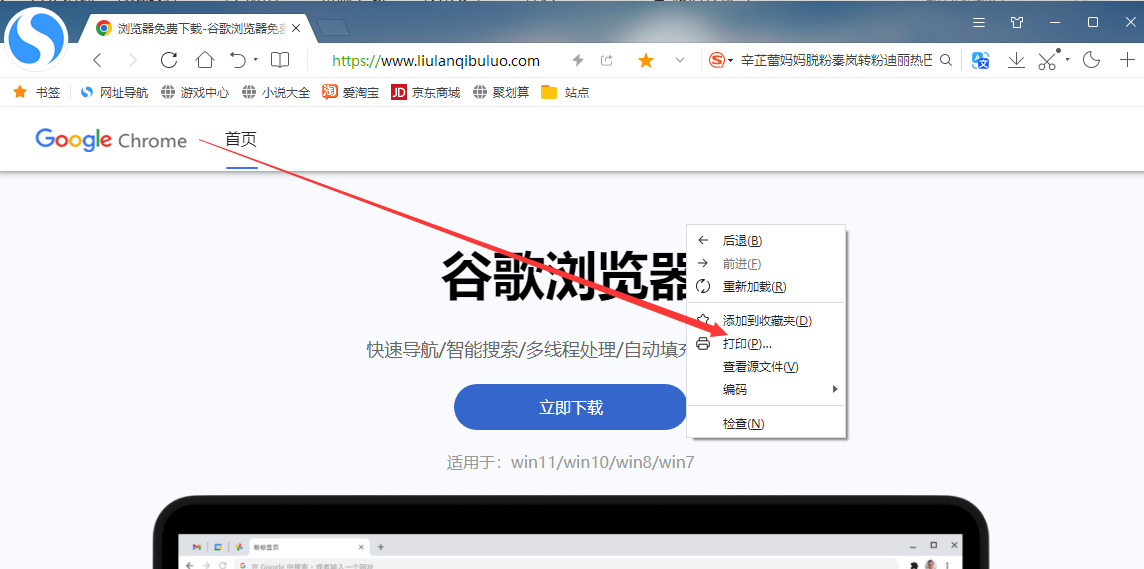Open a new tab button
This screenshot has width=1144, height=569.
(x=333, y=28)
